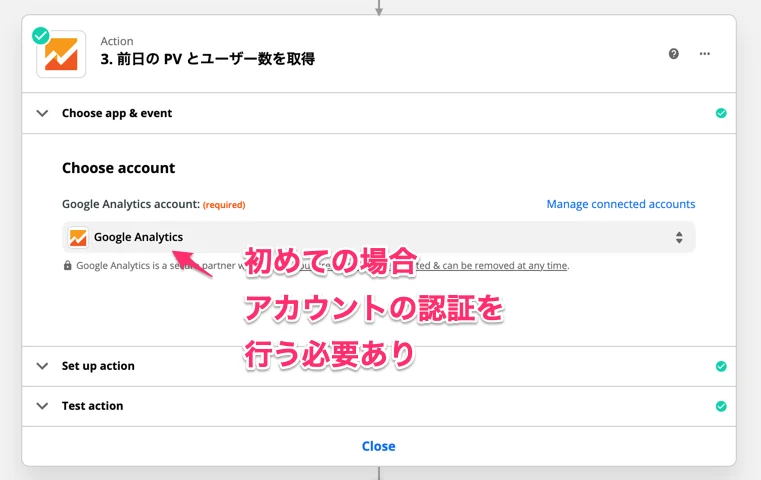Click the Choose account heading
Image resolution: width=761 pixels, height=480 pixels.
pos(118,168)
